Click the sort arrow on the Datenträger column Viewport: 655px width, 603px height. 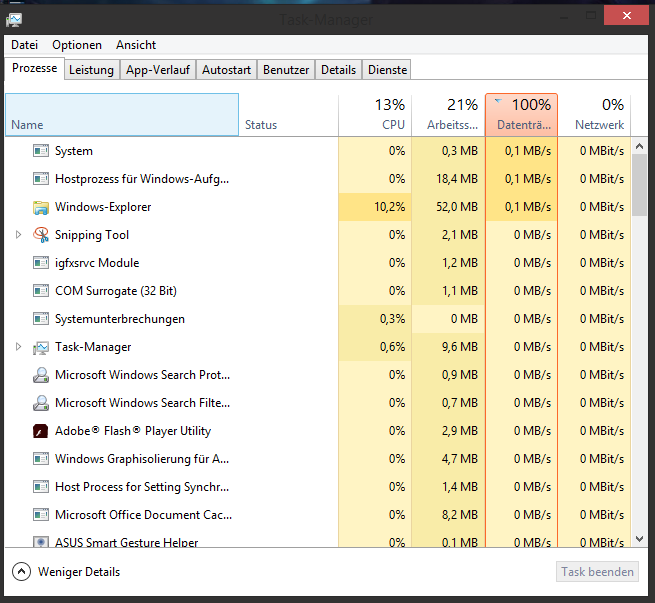[x=498, y=101]
